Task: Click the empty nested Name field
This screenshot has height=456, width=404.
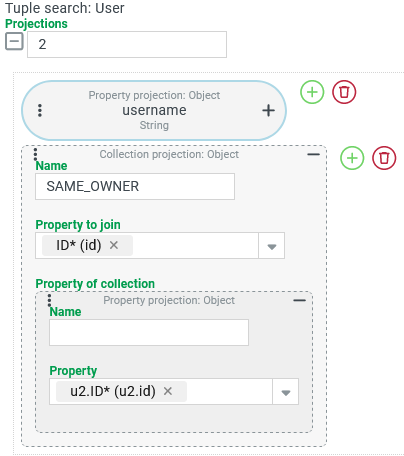Action: [x=149, y=332]
